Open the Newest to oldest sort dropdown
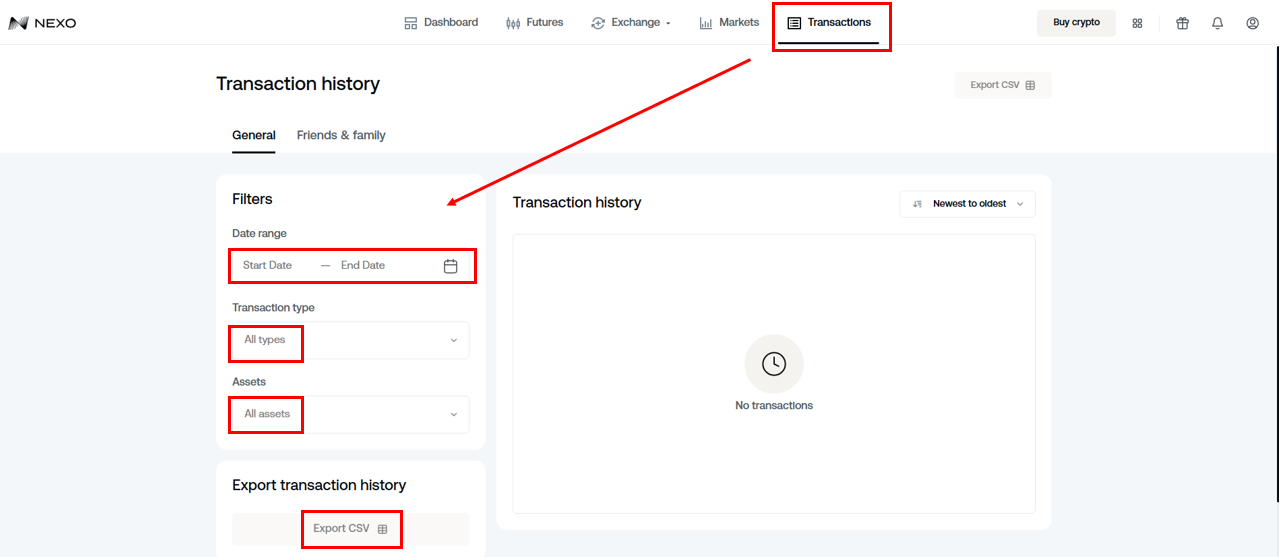This screenshot has height=557, width=1279. coord(967,204)
